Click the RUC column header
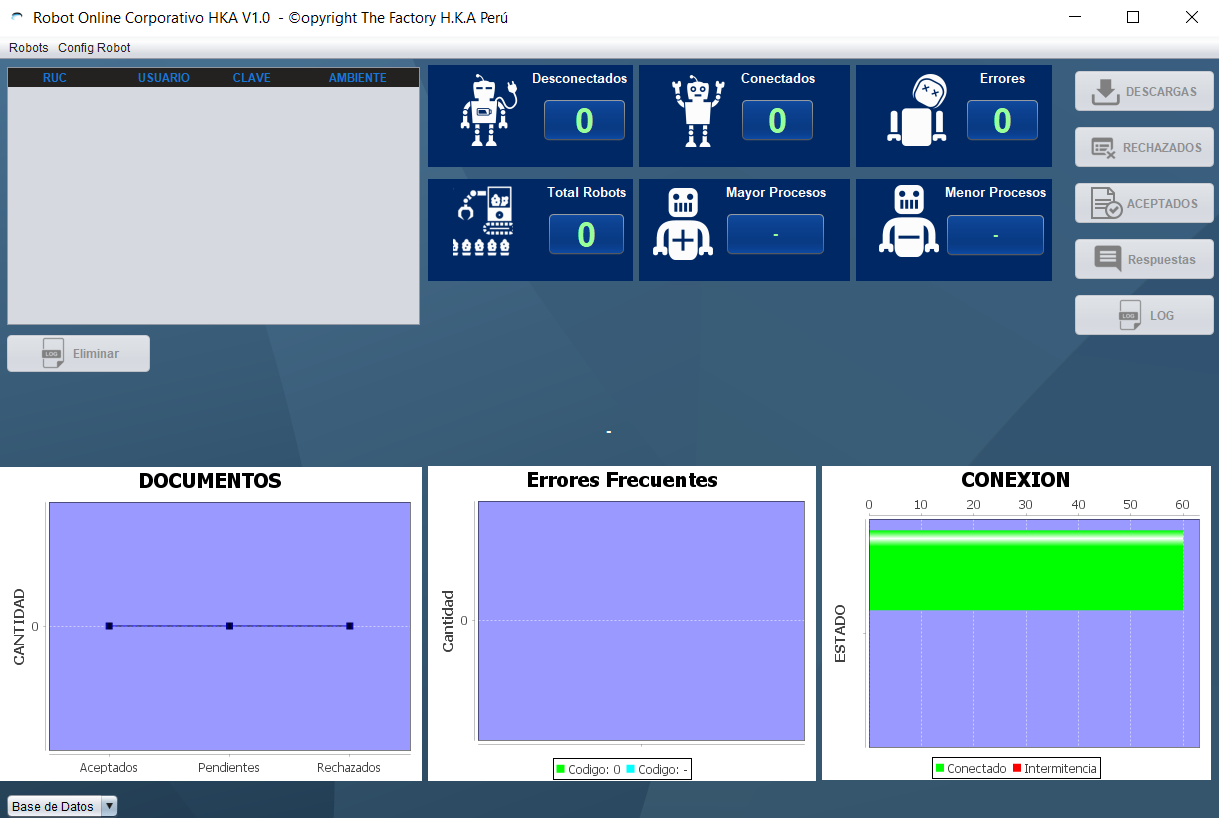Viewport: 1219px width, 818px height. (55, 78)
